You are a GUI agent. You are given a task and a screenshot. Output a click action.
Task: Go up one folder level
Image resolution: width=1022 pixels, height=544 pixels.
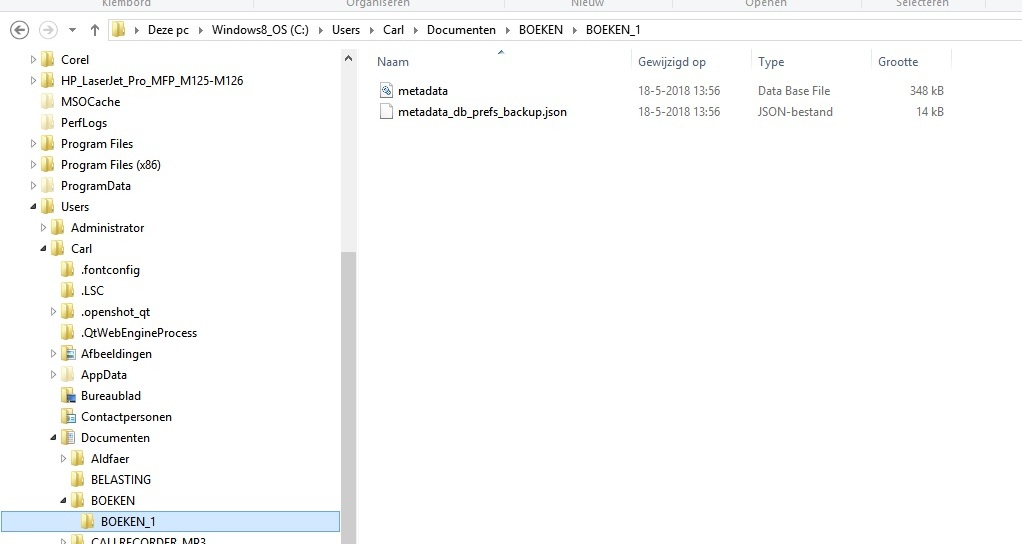(x=95, y=30)
